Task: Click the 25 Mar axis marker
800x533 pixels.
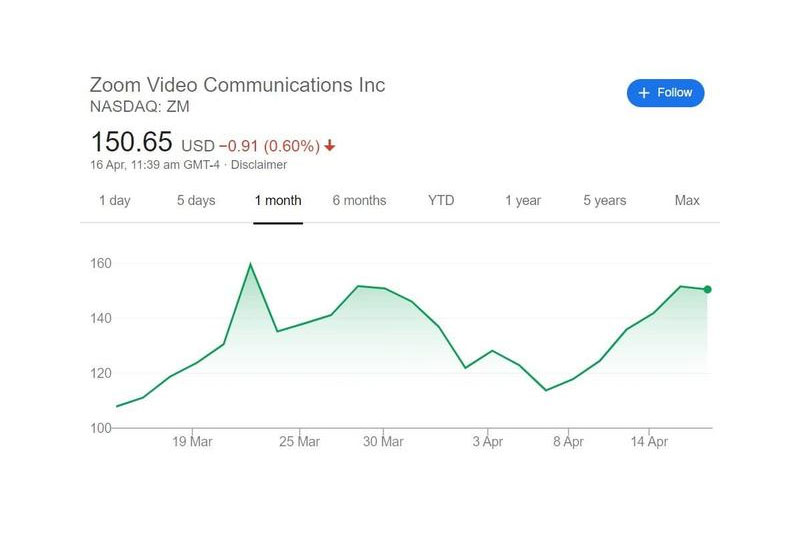Action: click(299, 441)
